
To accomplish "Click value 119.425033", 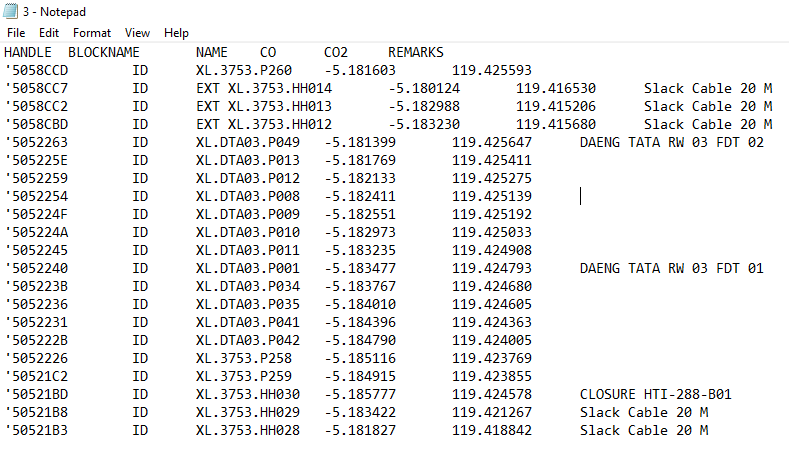I will (x=492, y=233).
